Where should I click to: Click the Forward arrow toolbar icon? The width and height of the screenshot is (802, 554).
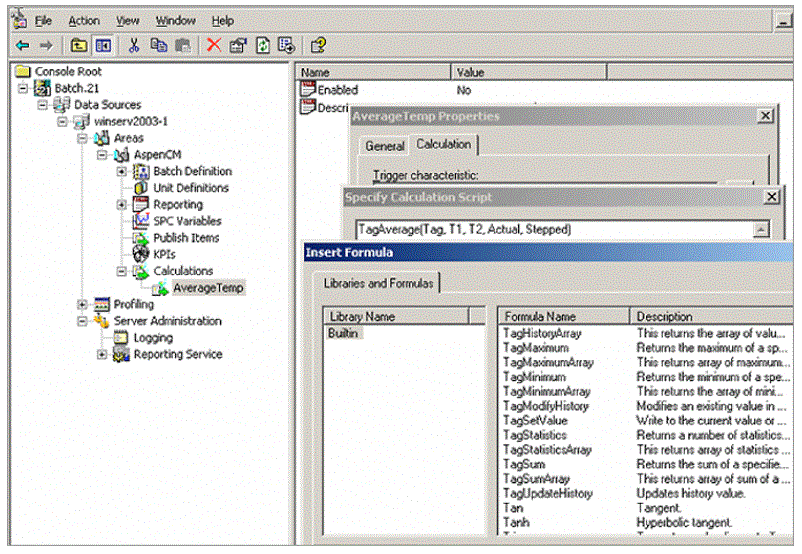[46, 46]
